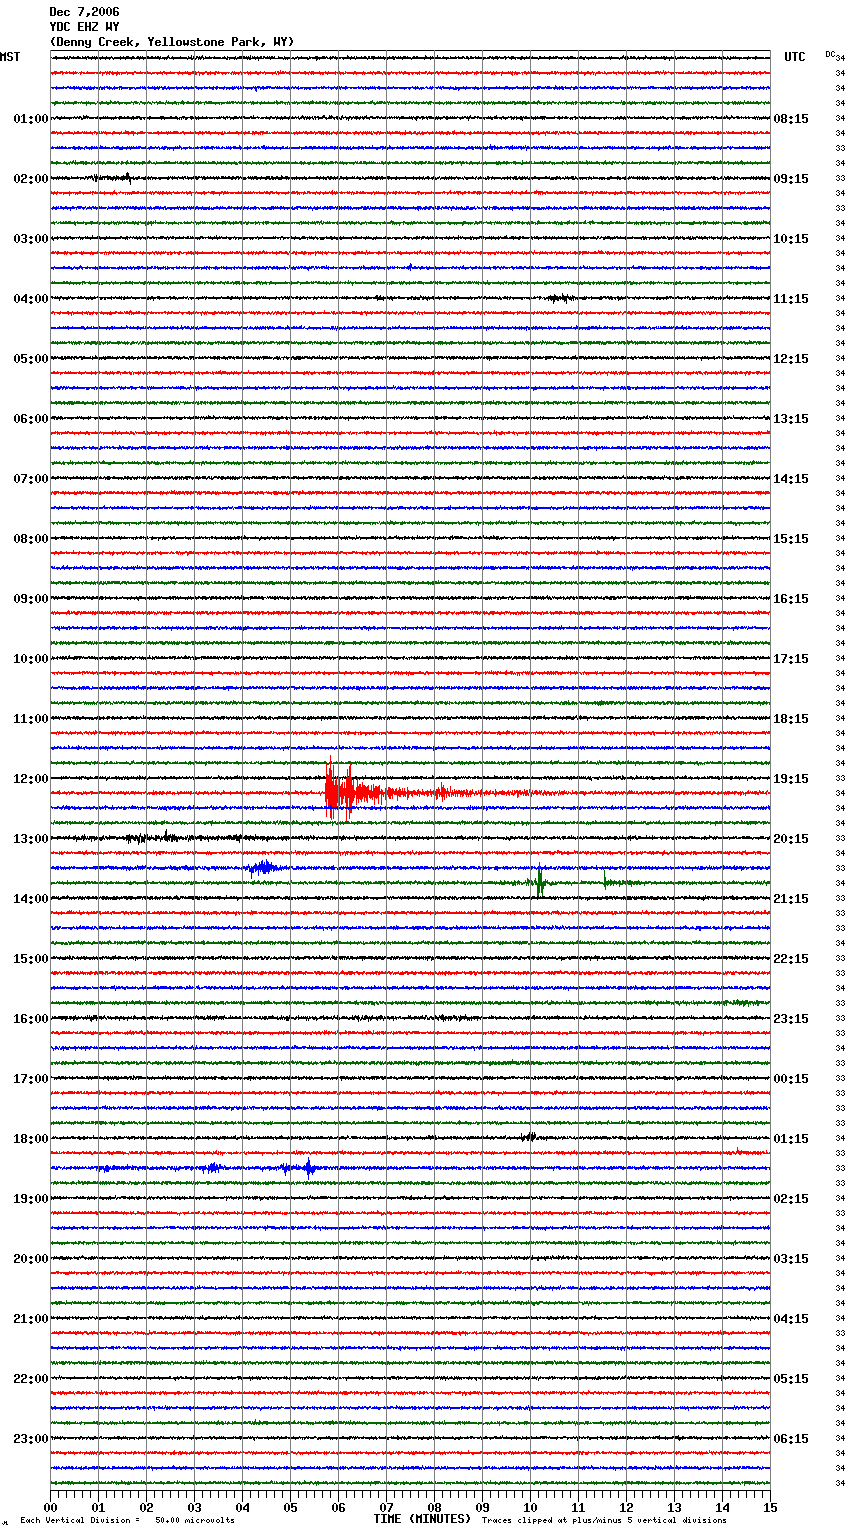Click the '01:00' MST time label

point(31,119)
